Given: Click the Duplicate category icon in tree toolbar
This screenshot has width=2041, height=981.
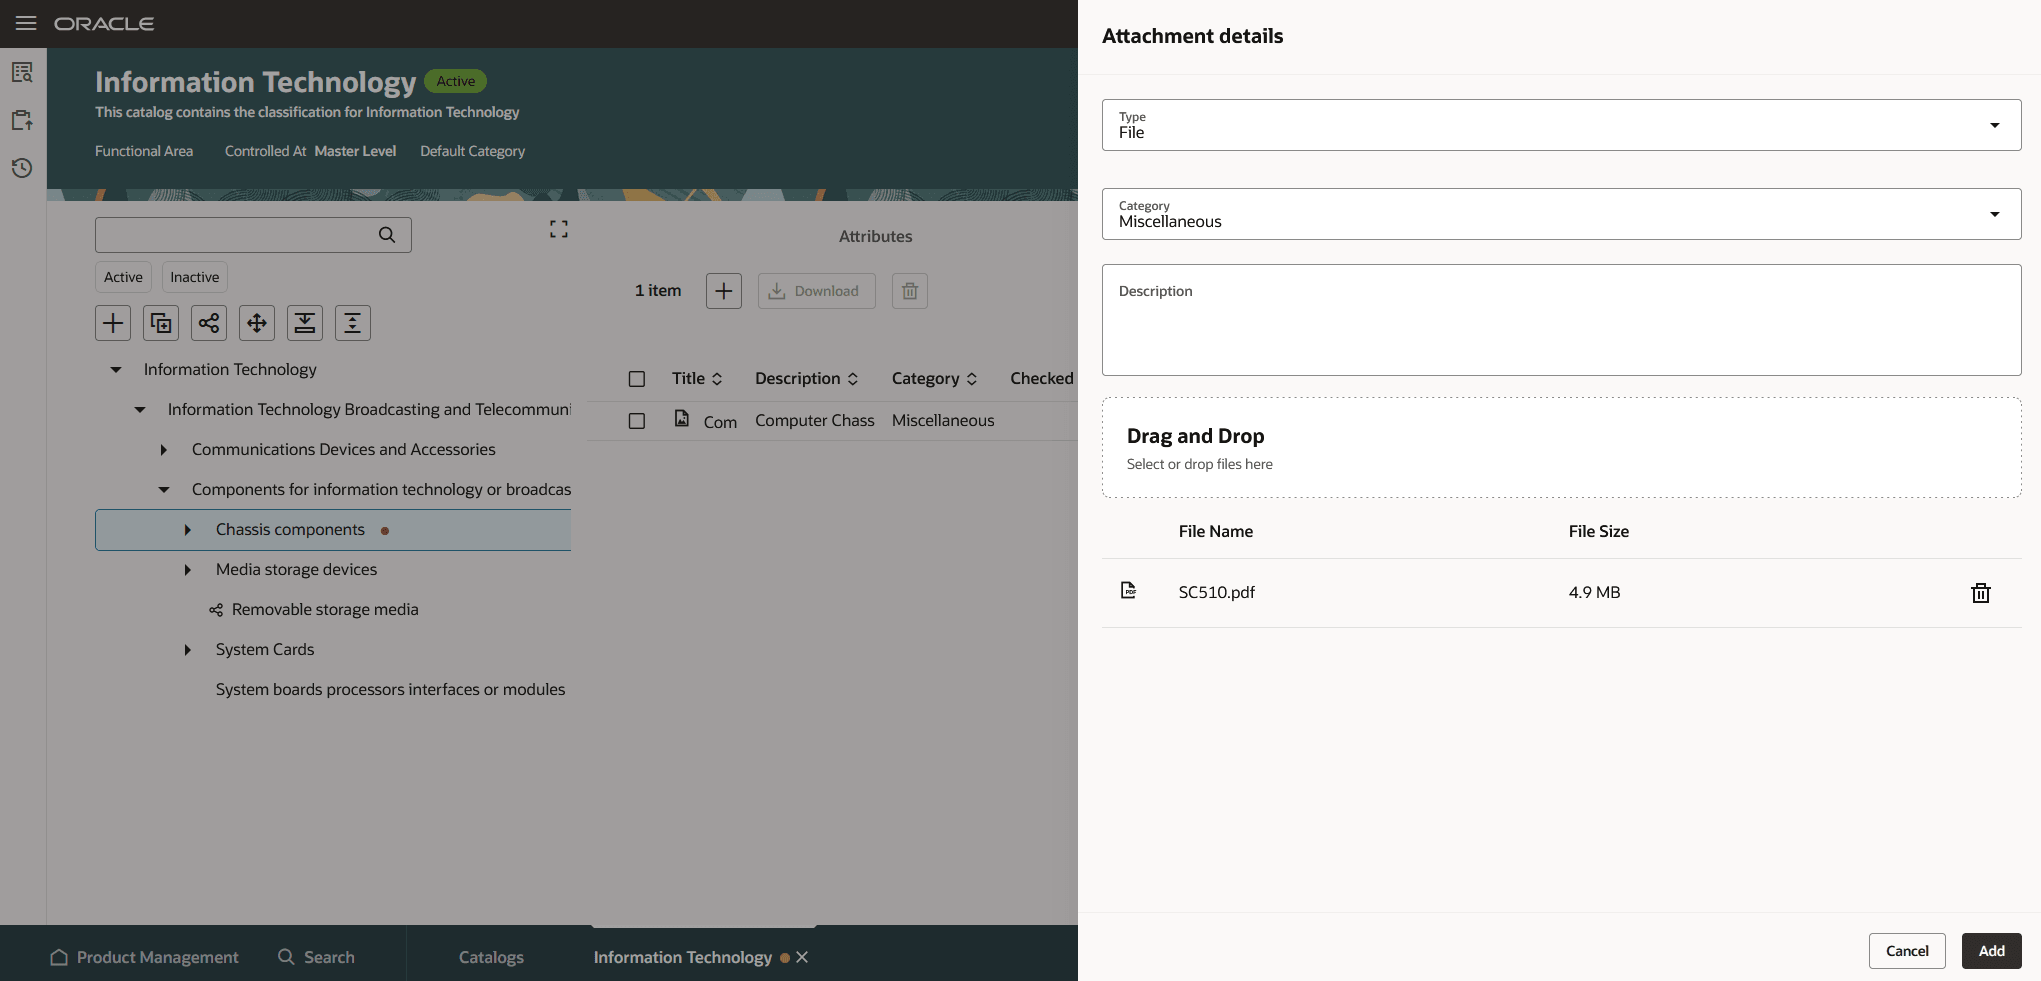Looking at the screenshot, I should 160,322.
